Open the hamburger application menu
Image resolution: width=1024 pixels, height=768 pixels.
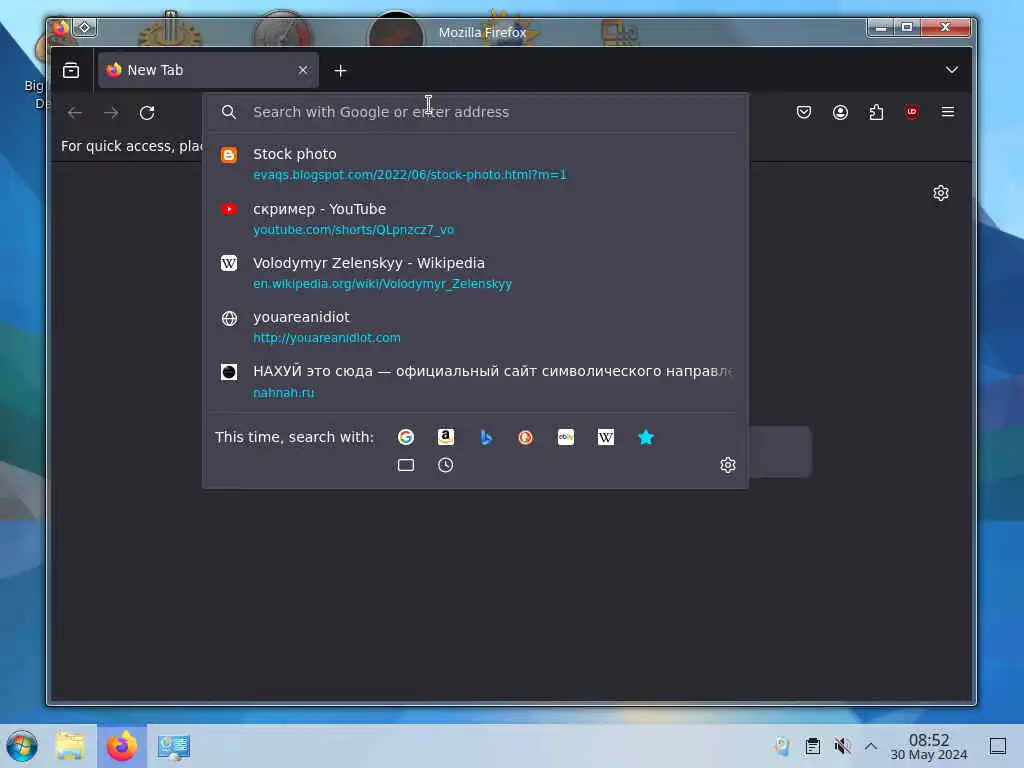pyautogui.click(x=948, y=112)
